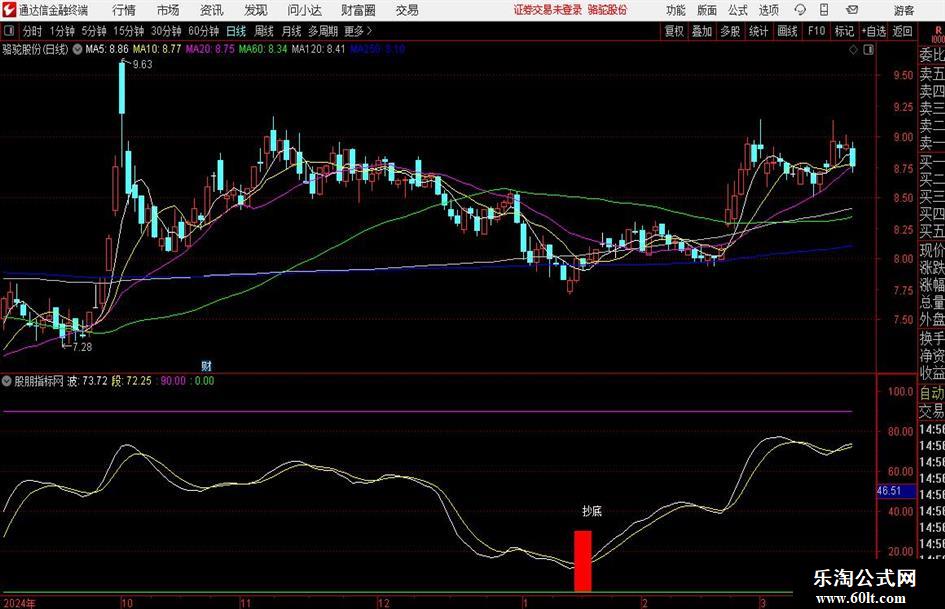Viewport: 945px width, 609px height.
Task: Click the 游客 guest account label
Action: click(x=904, y=10)
